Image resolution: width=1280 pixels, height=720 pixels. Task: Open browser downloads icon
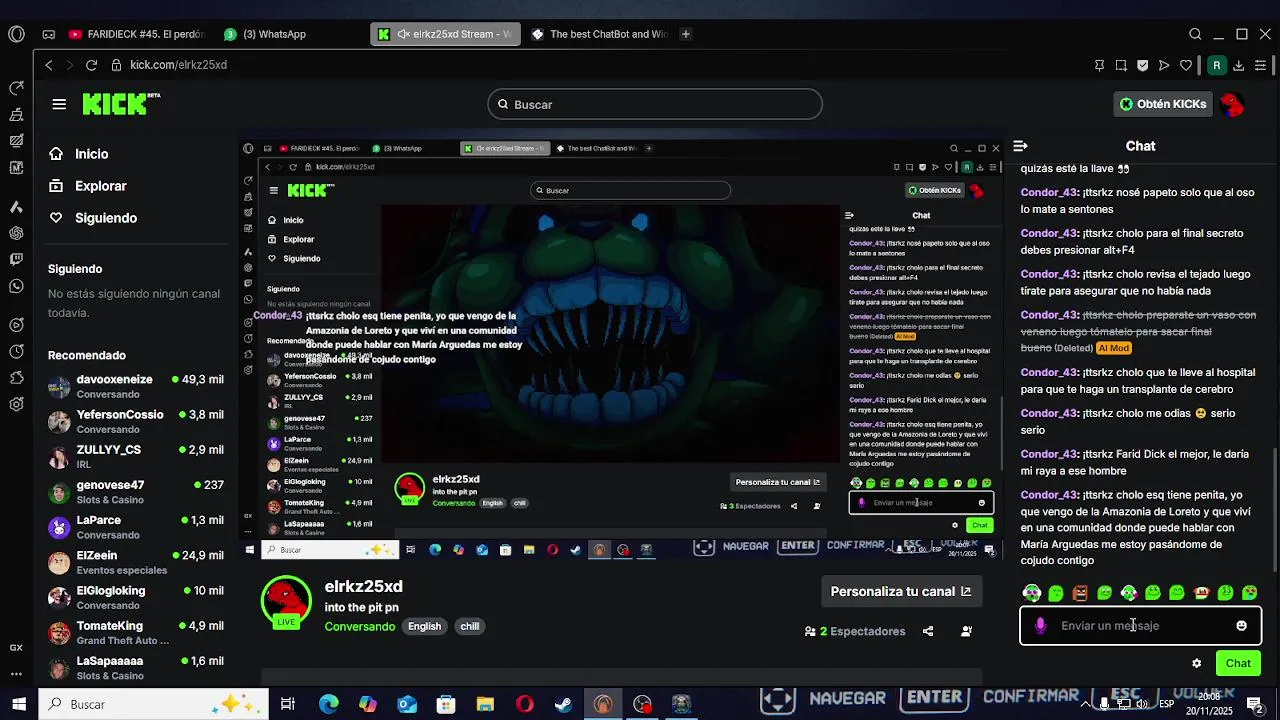point(1238,65)
